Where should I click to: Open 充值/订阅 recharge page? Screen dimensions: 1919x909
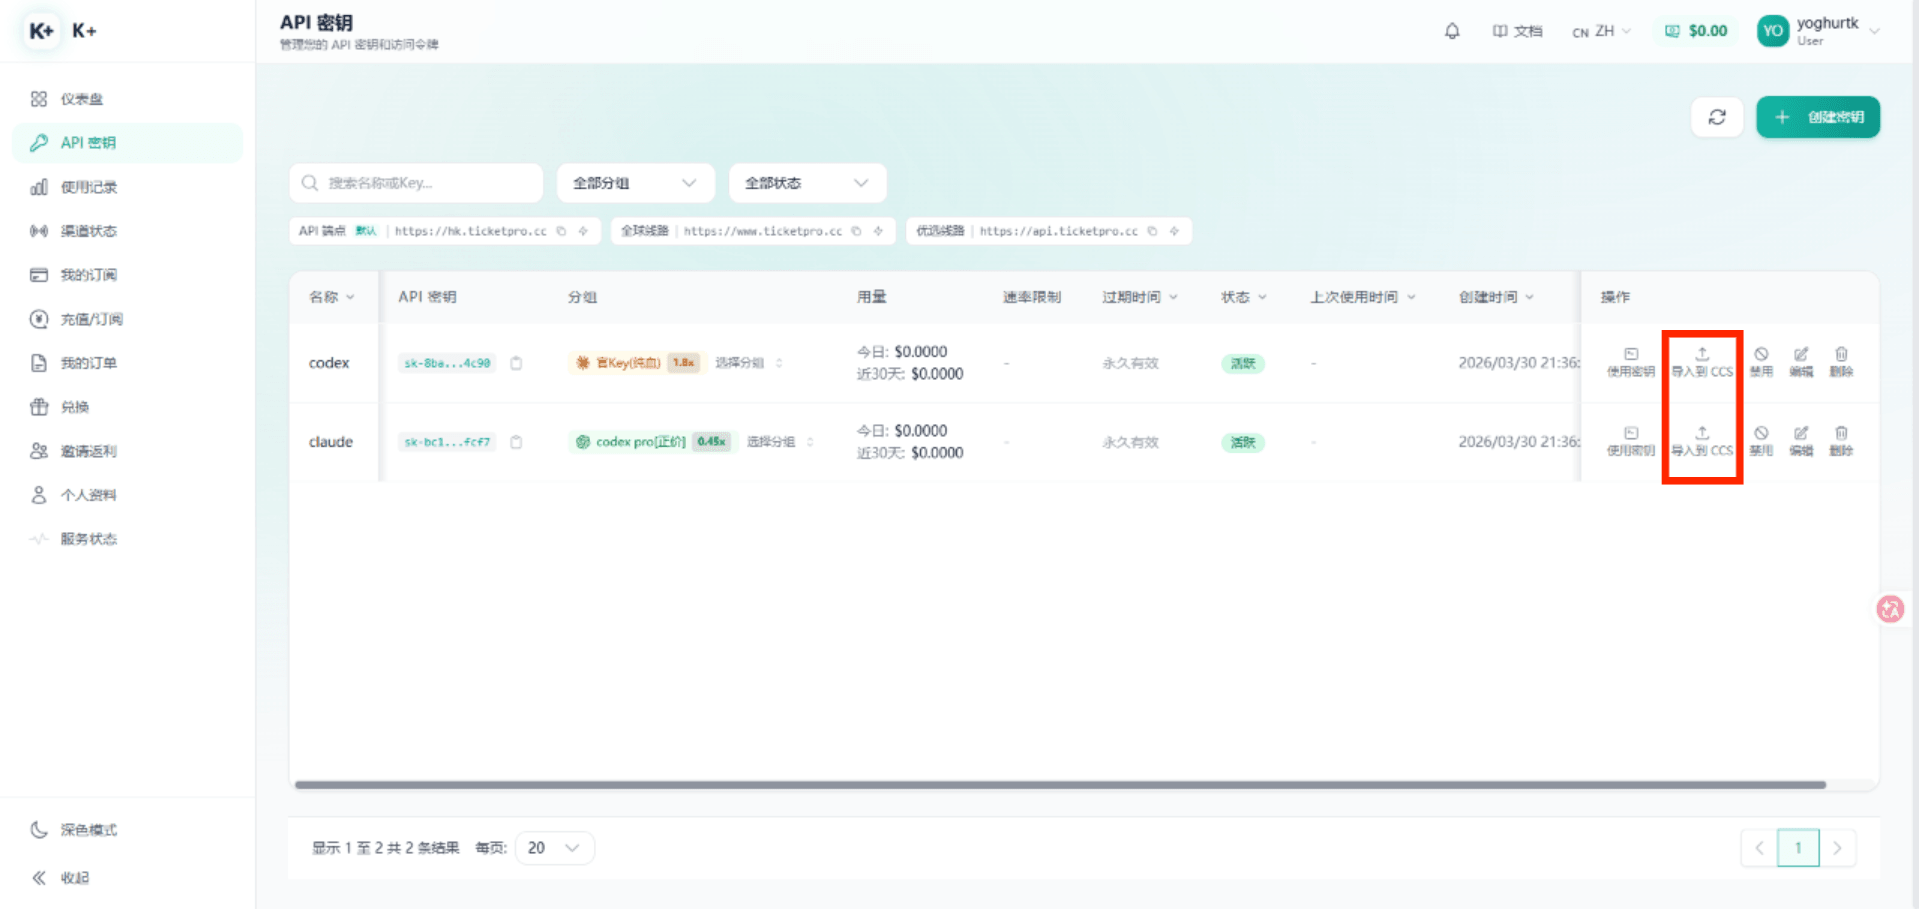pyautogui.click(x=128, y=319)
